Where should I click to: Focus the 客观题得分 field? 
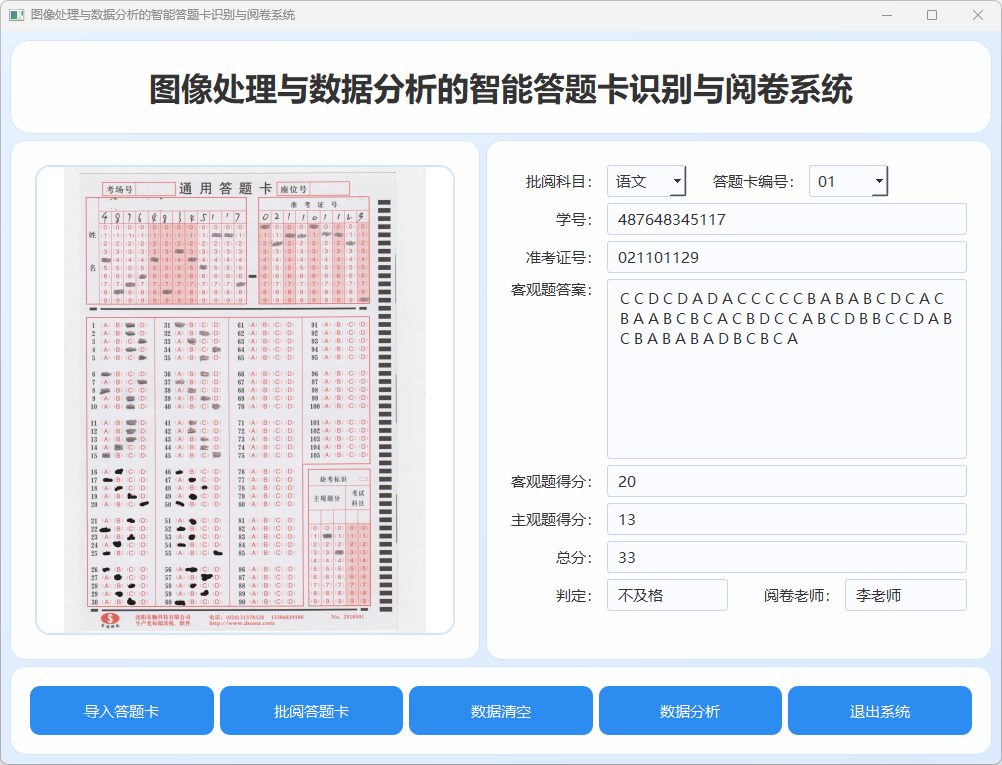pyautogui.click(x=786, y=481)
